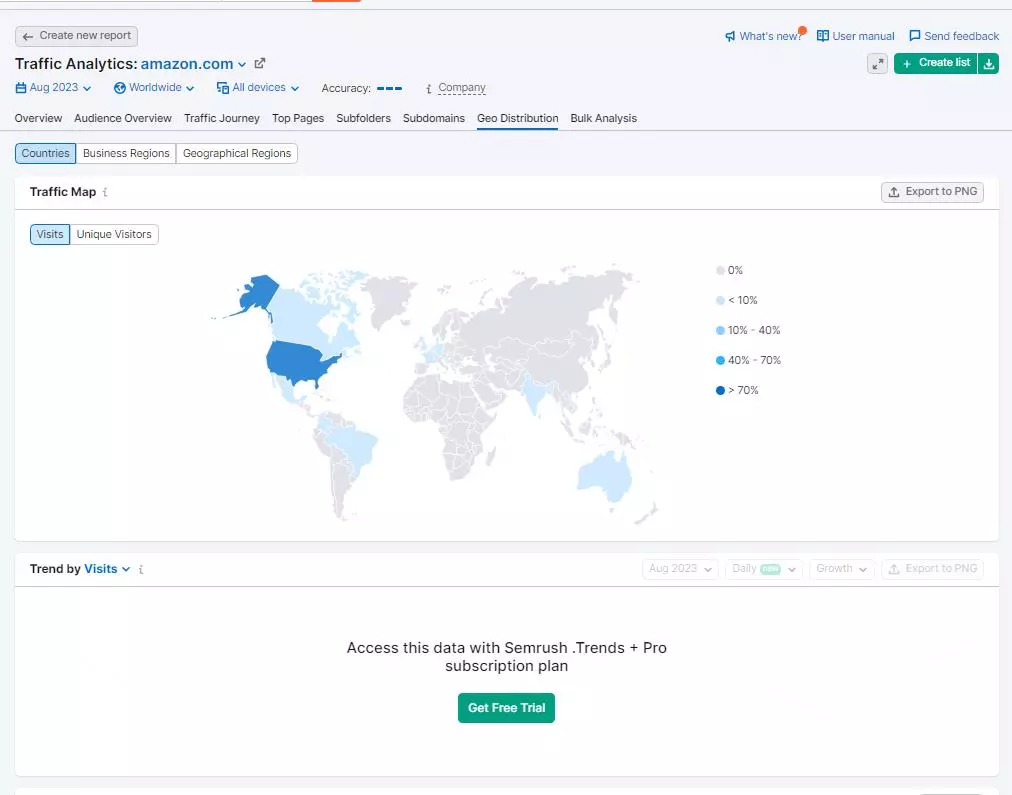The height and width of the screenshot is (795, 1012).
Task: Click the Get Free Trial button
Action: coord(506,708)
